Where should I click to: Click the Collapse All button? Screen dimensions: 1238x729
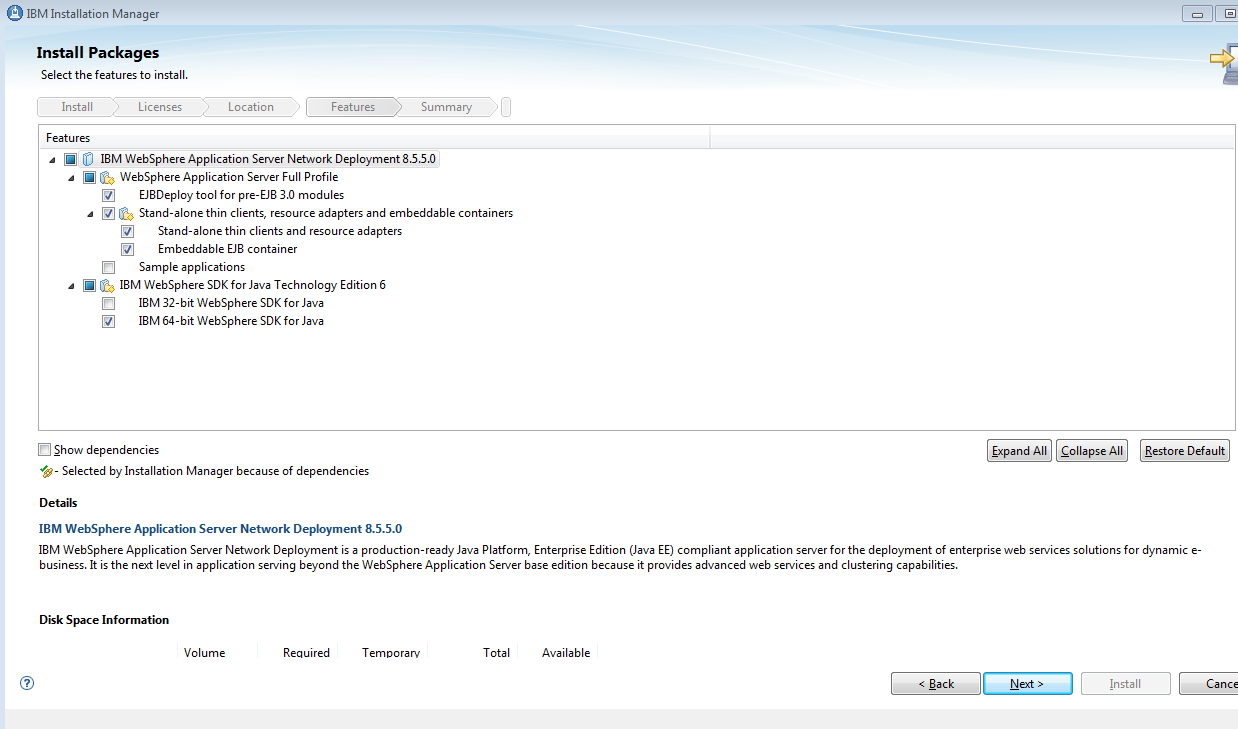pyautogui.click(x=1092, y=451)
